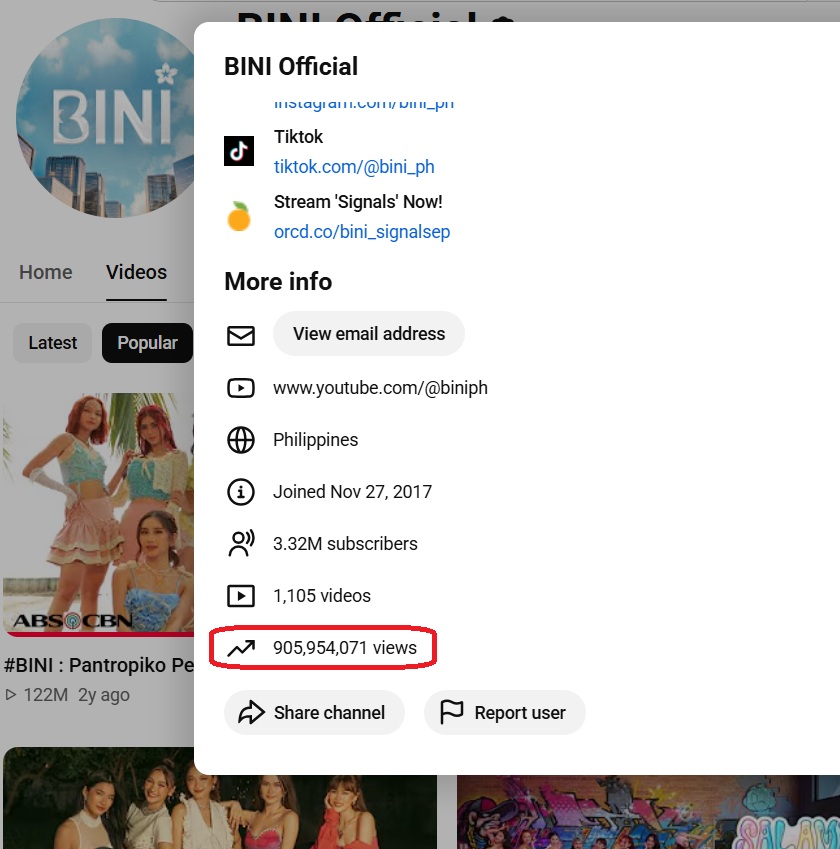
Task: Open the Pantropiko video thumbnail
Action: pos(99,515)
